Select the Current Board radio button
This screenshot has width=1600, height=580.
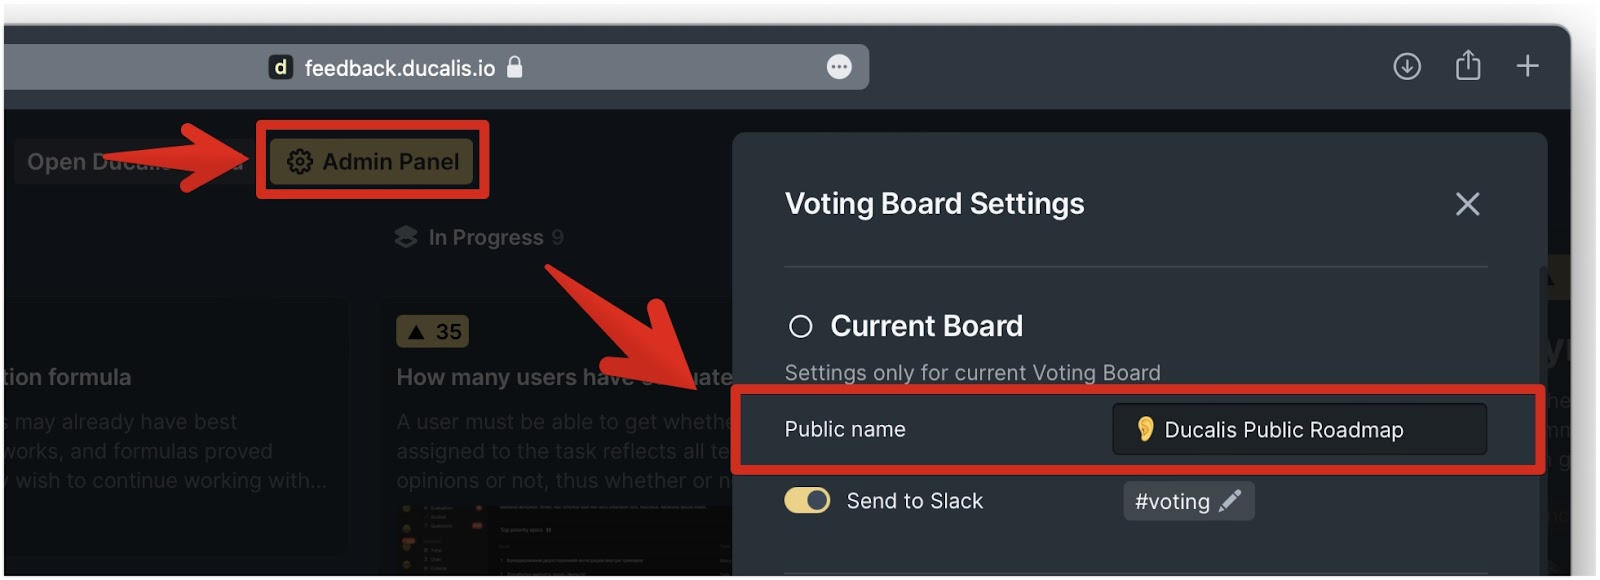(x=800, y=326)
